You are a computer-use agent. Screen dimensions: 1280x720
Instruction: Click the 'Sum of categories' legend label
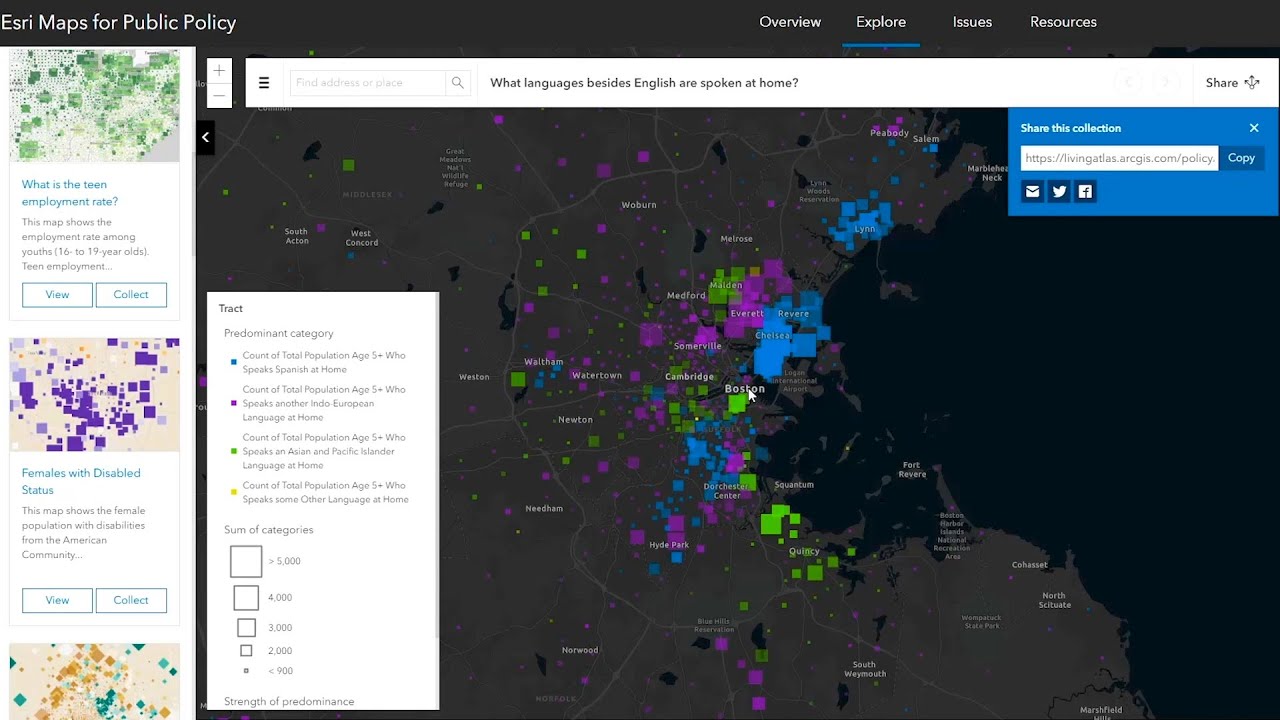[x=269, y=530]
